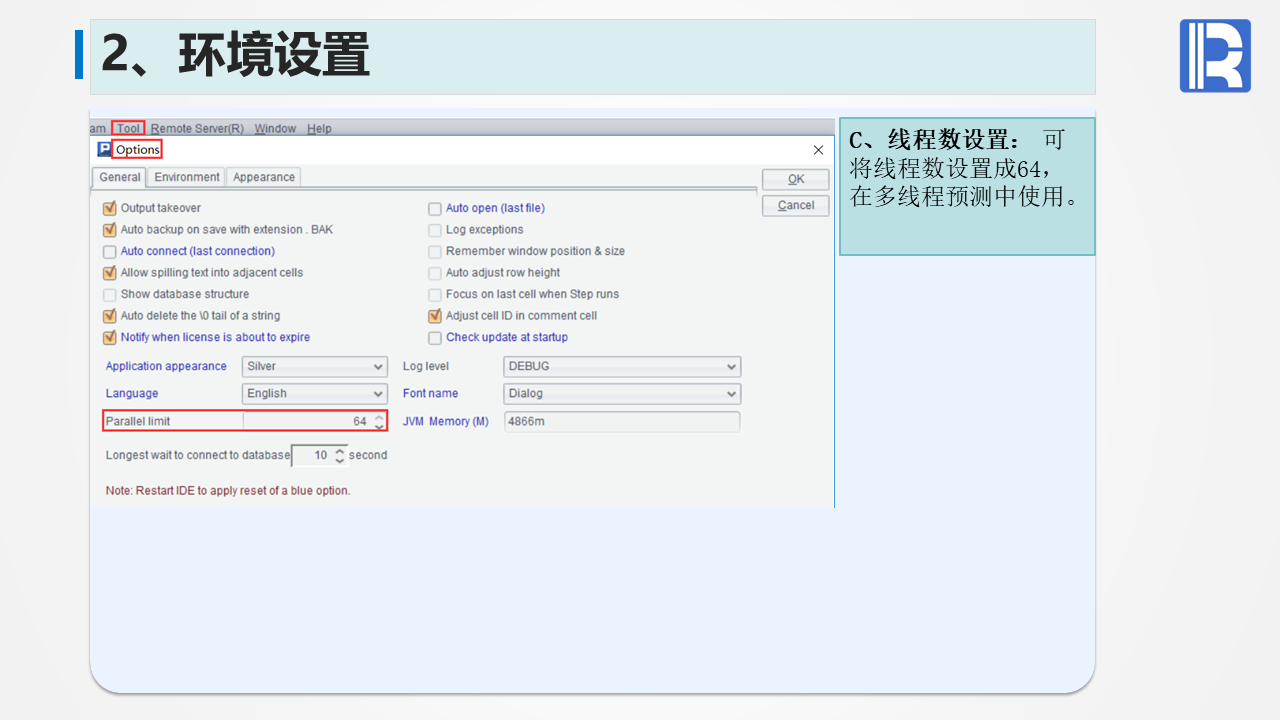Switch to the General tab
Screen dimensions: 1280x720
pos(120,177)
